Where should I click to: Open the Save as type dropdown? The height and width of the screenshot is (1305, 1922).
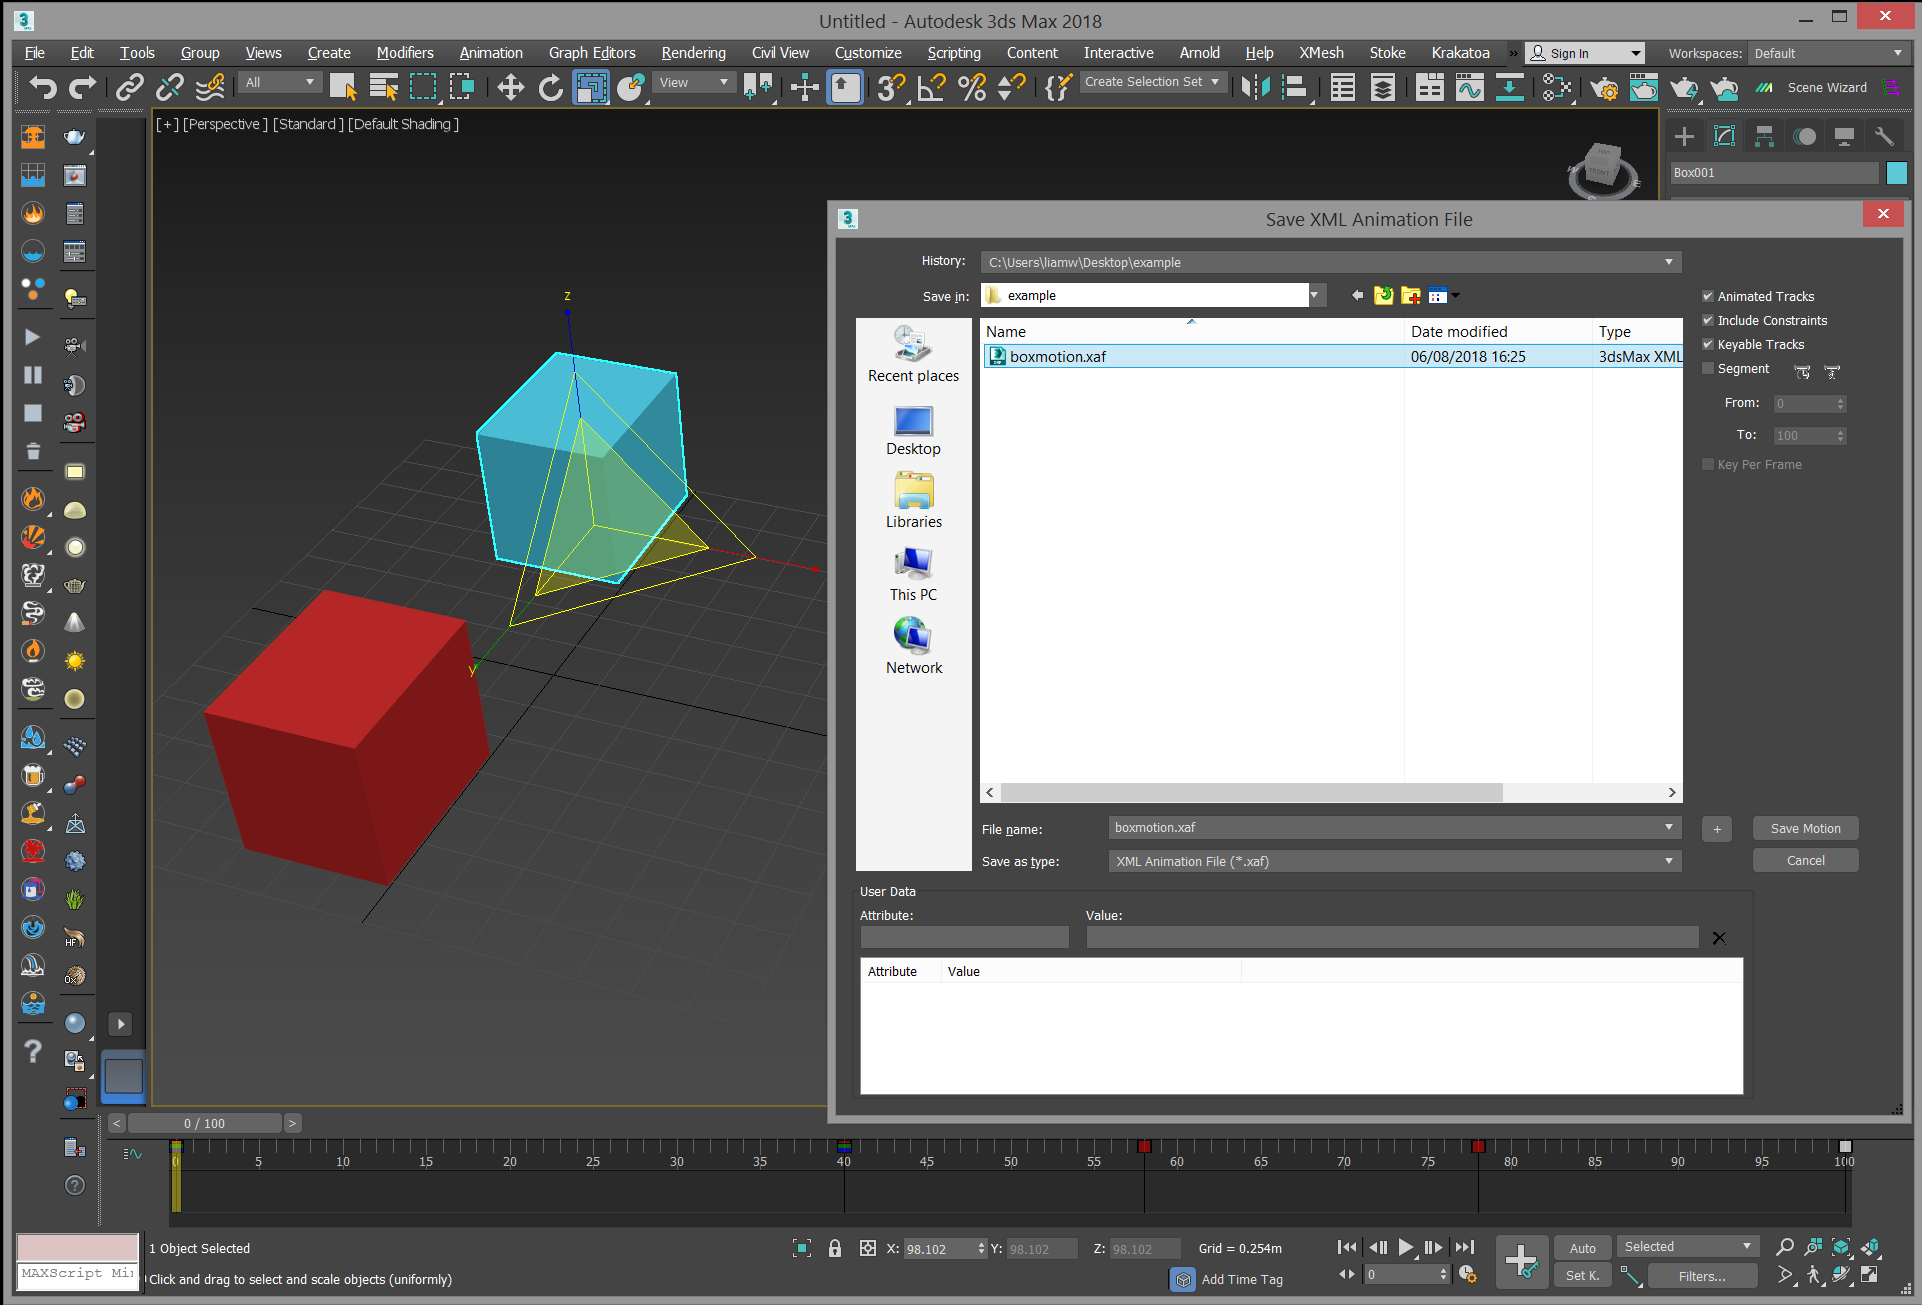tap(1667, 861)
